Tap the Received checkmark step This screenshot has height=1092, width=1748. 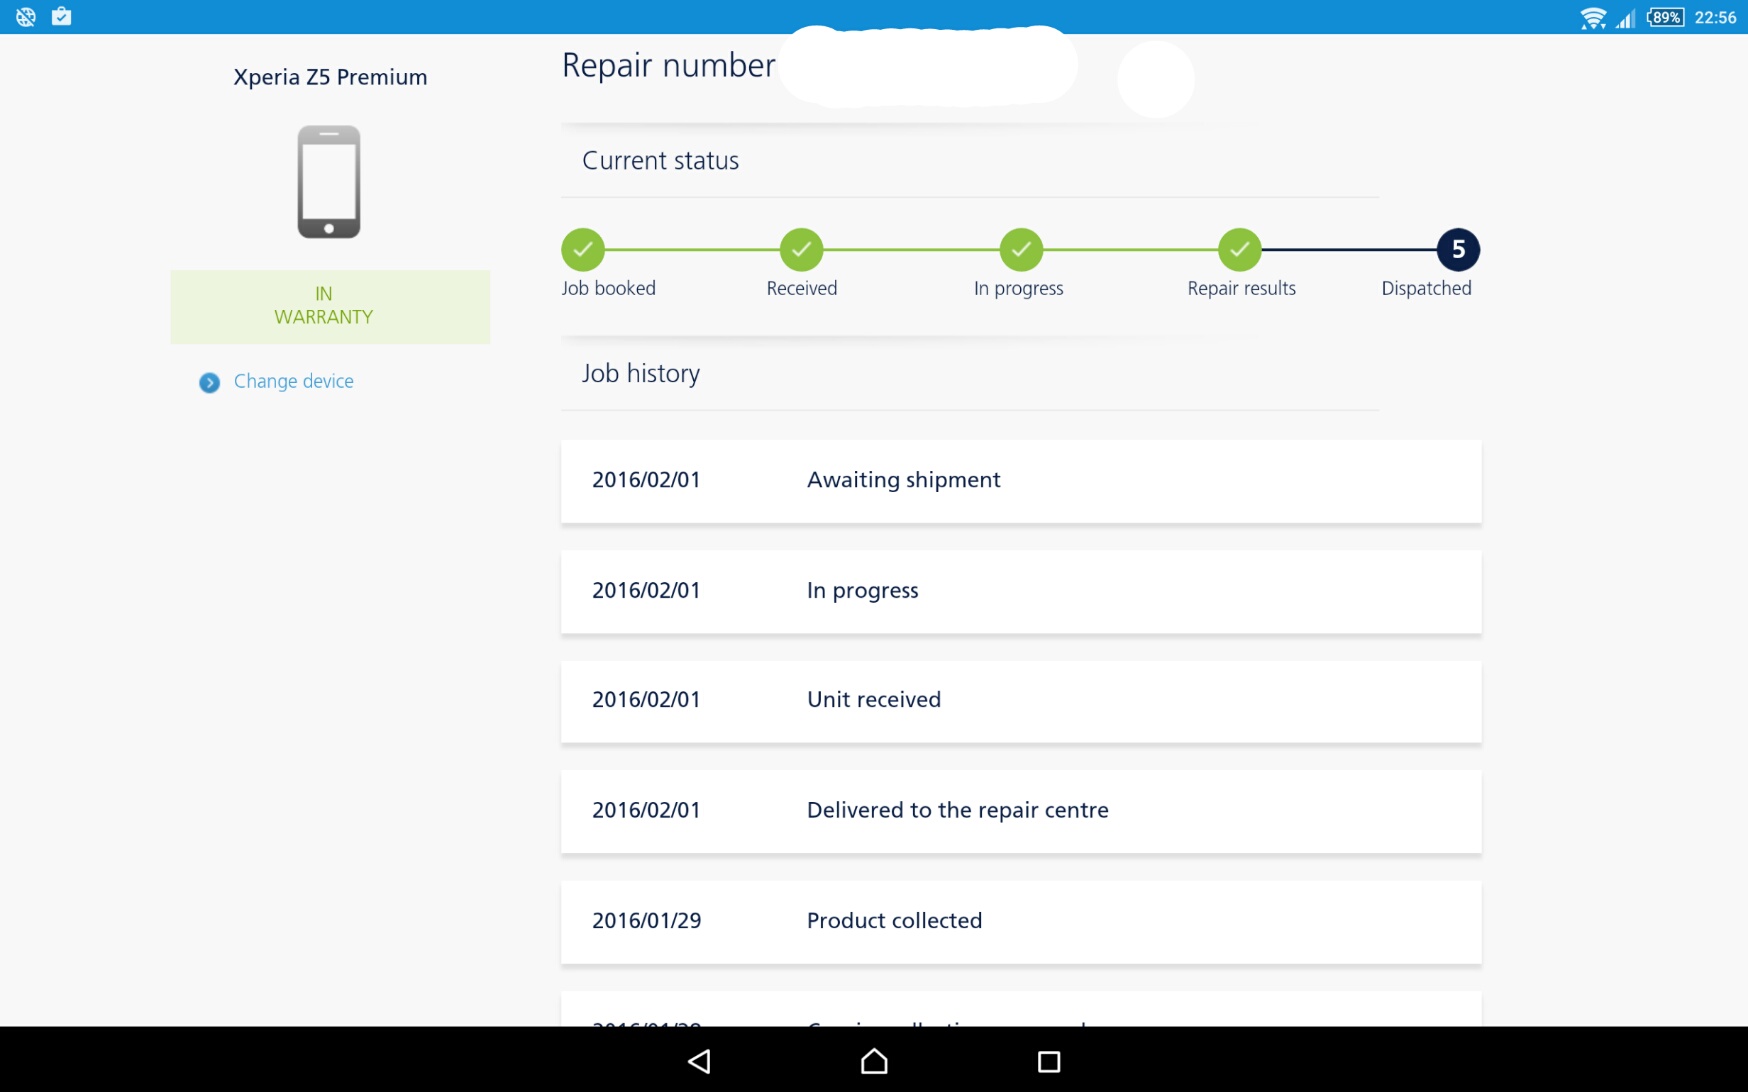[802, 249]
